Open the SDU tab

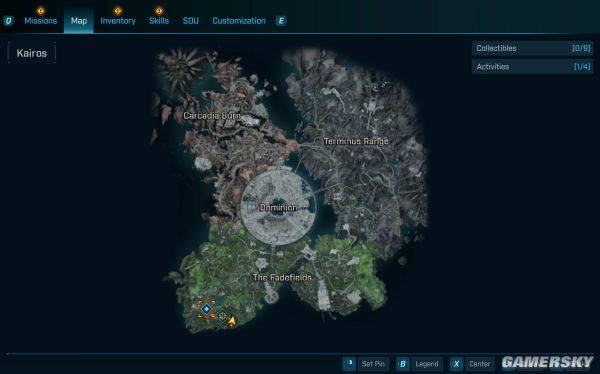click(x=191, y=21)
